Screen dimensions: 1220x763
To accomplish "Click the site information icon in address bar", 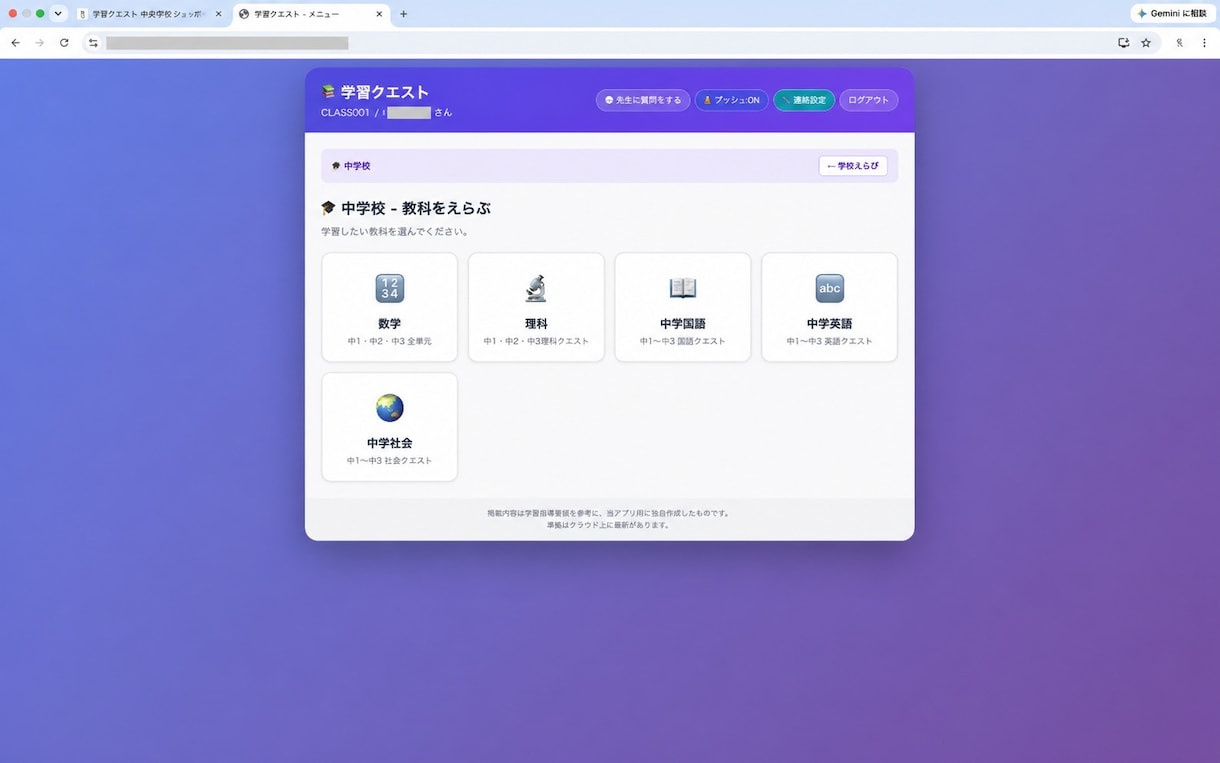I will [x=93, y=43].
